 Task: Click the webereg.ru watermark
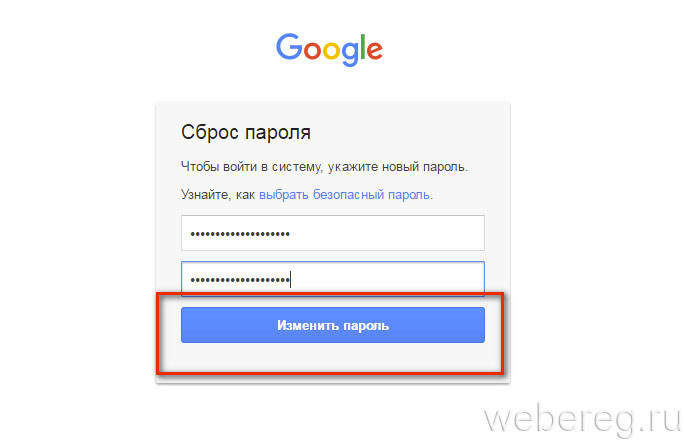583,419
